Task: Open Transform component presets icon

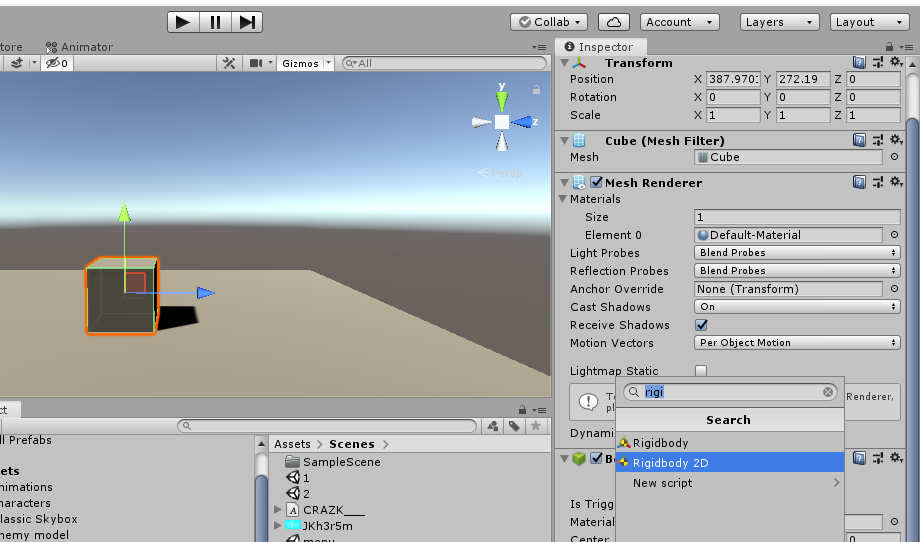Action: click(878, 62)
